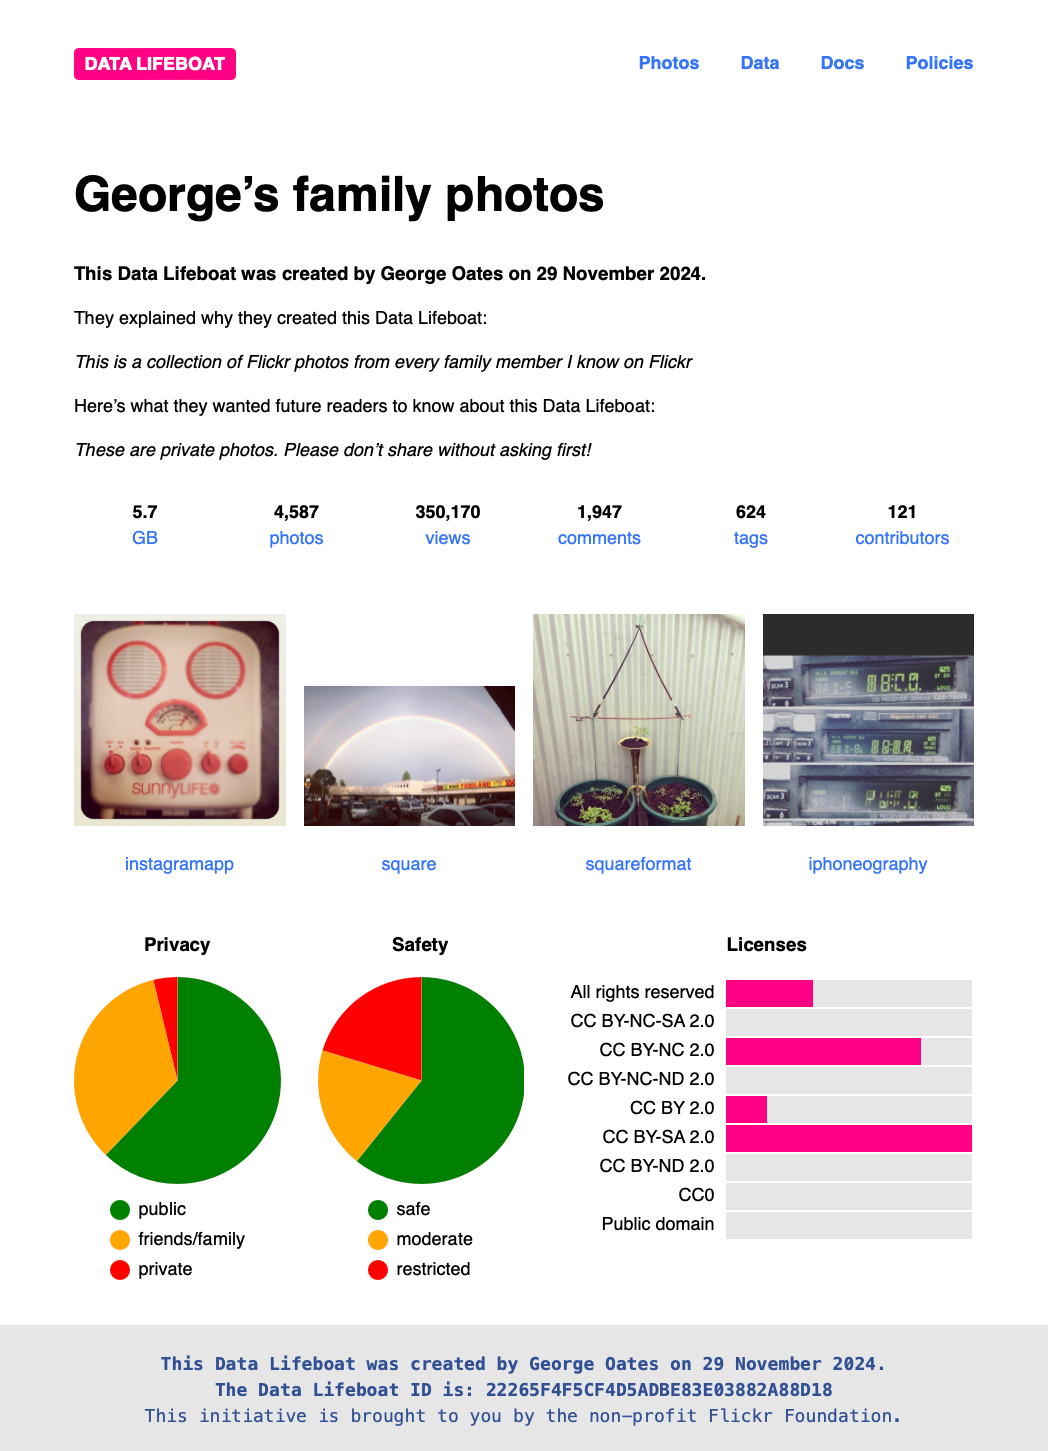
Task: Click the green public legend swatch
Action: pos(120,1210)
